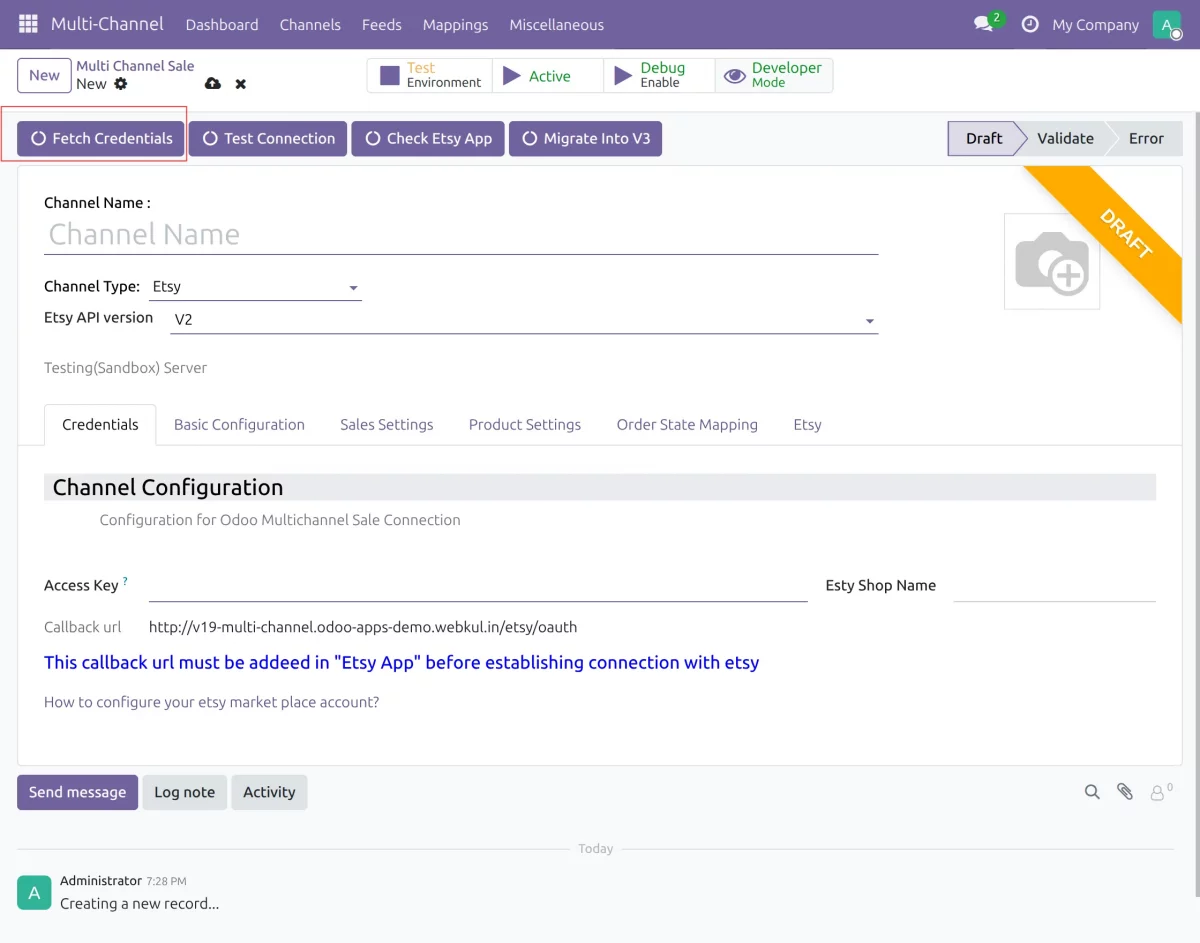Expand the Etsy API version dropdown
1200x943 pixels.
(524, 320)
